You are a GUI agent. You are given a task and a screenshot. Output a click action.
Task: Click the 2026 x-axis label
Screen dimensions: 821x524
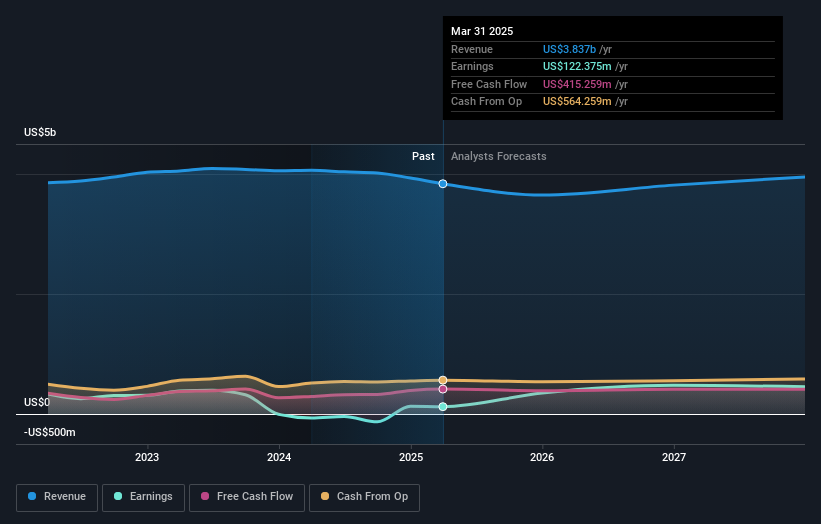coord(542,458)
